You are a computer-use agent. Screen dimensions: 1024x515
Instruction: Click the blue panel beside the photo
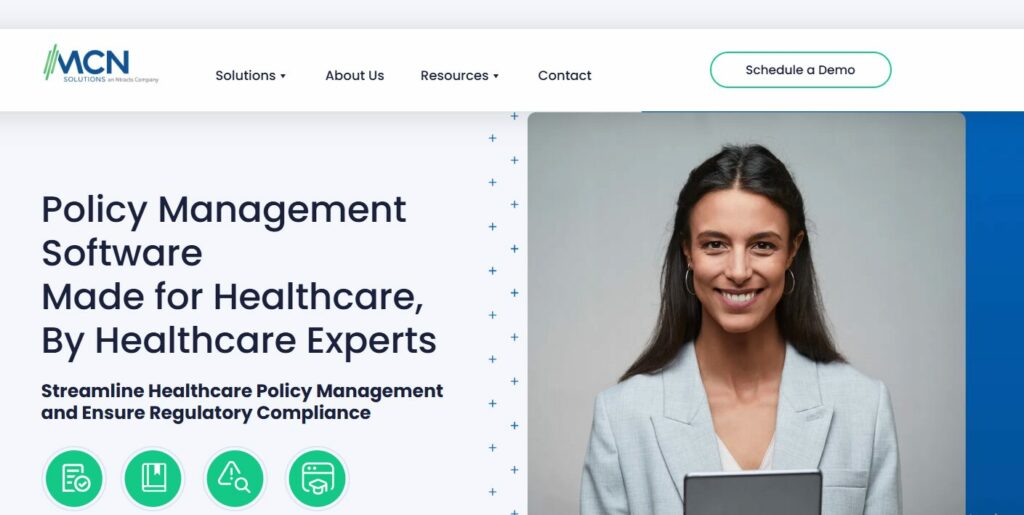tap(995, 313)
